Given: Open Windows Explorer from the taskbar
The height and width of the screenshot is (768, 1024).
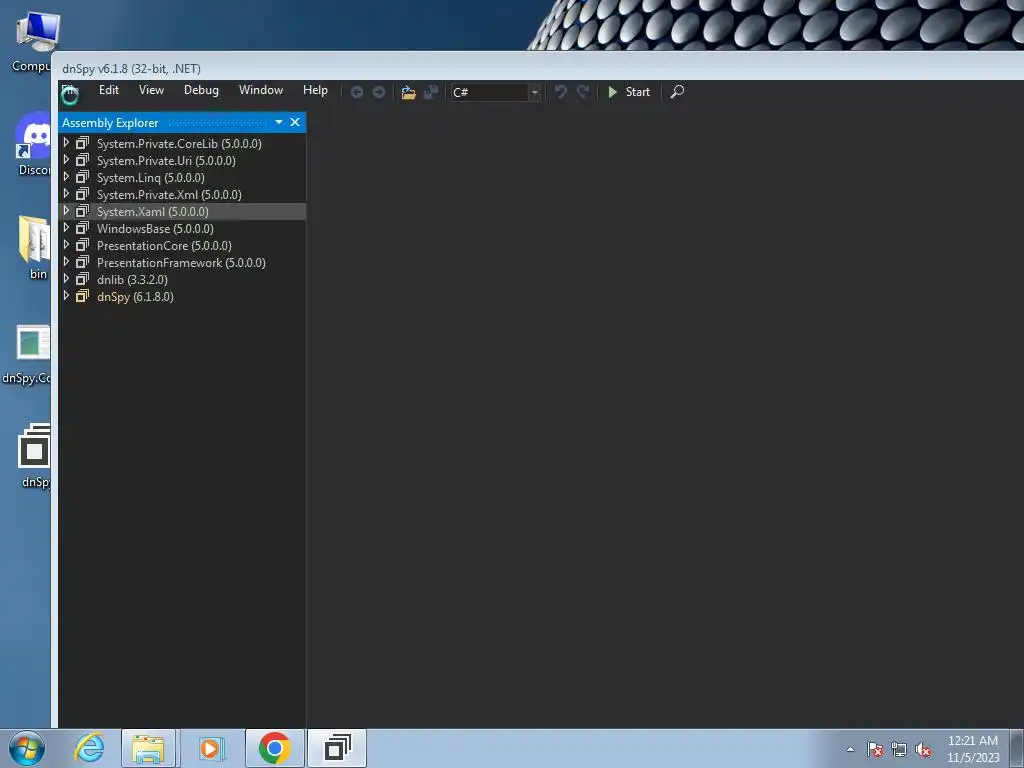Looking at the screenshot, I should pyautogui.click(x=148, y=748).
